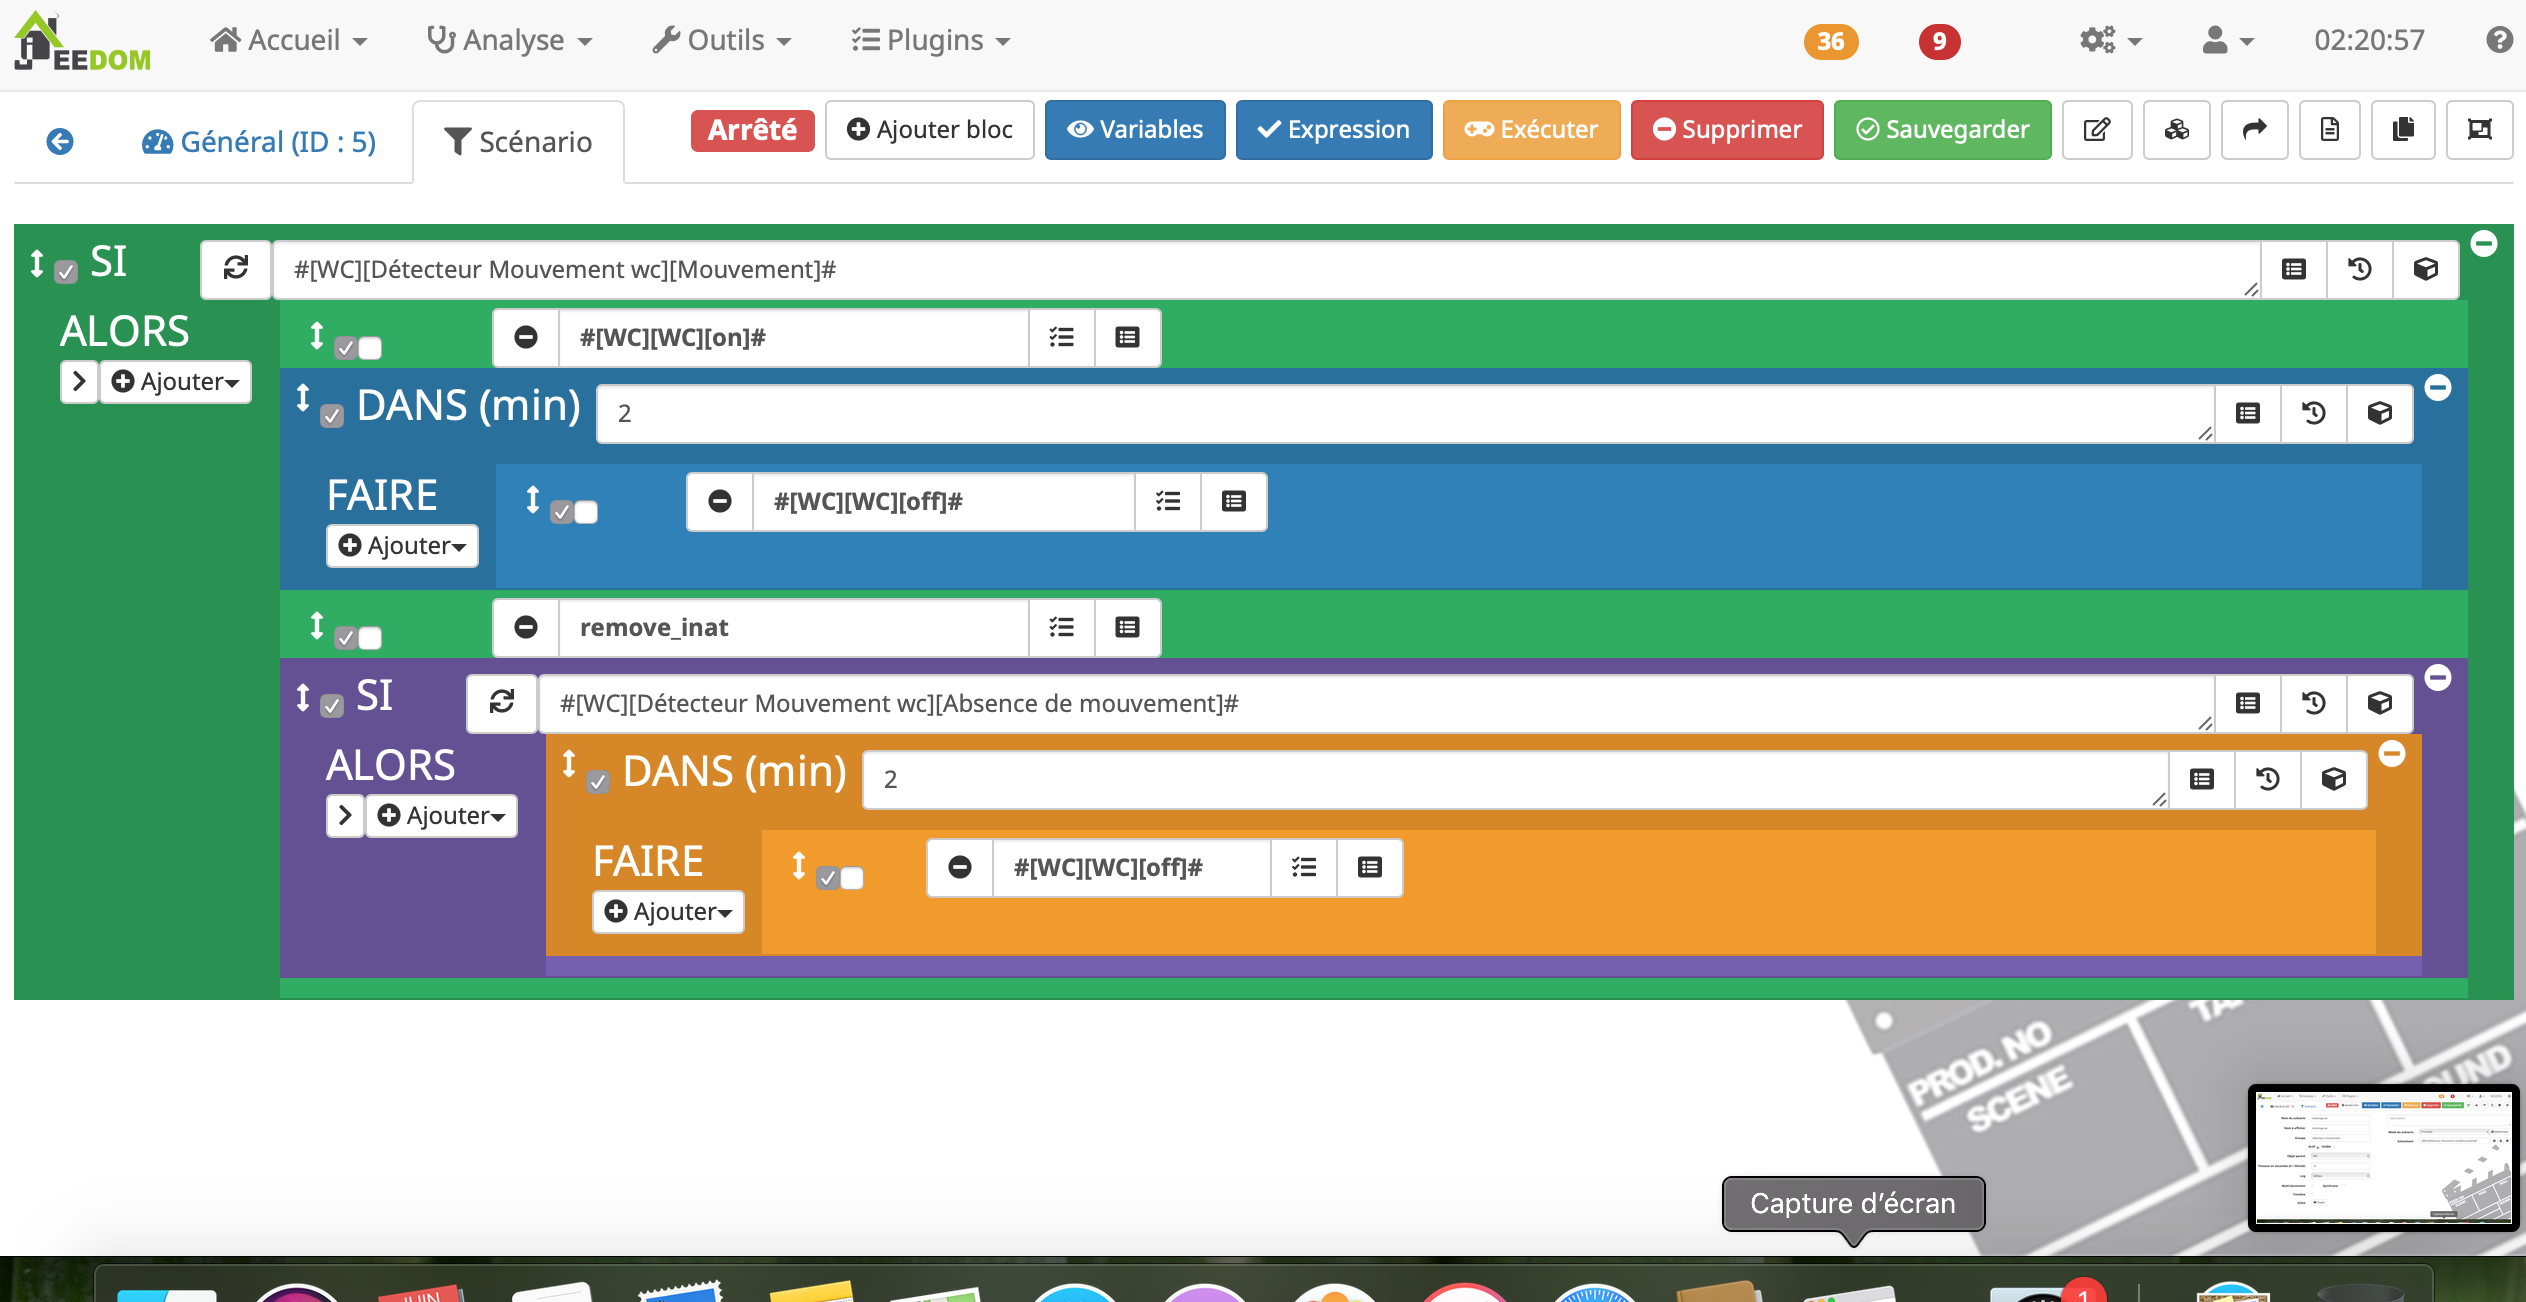The image size is (2526, 1302).
Task: Collapse the green SI block with minus
Action: click(2484, 243)
